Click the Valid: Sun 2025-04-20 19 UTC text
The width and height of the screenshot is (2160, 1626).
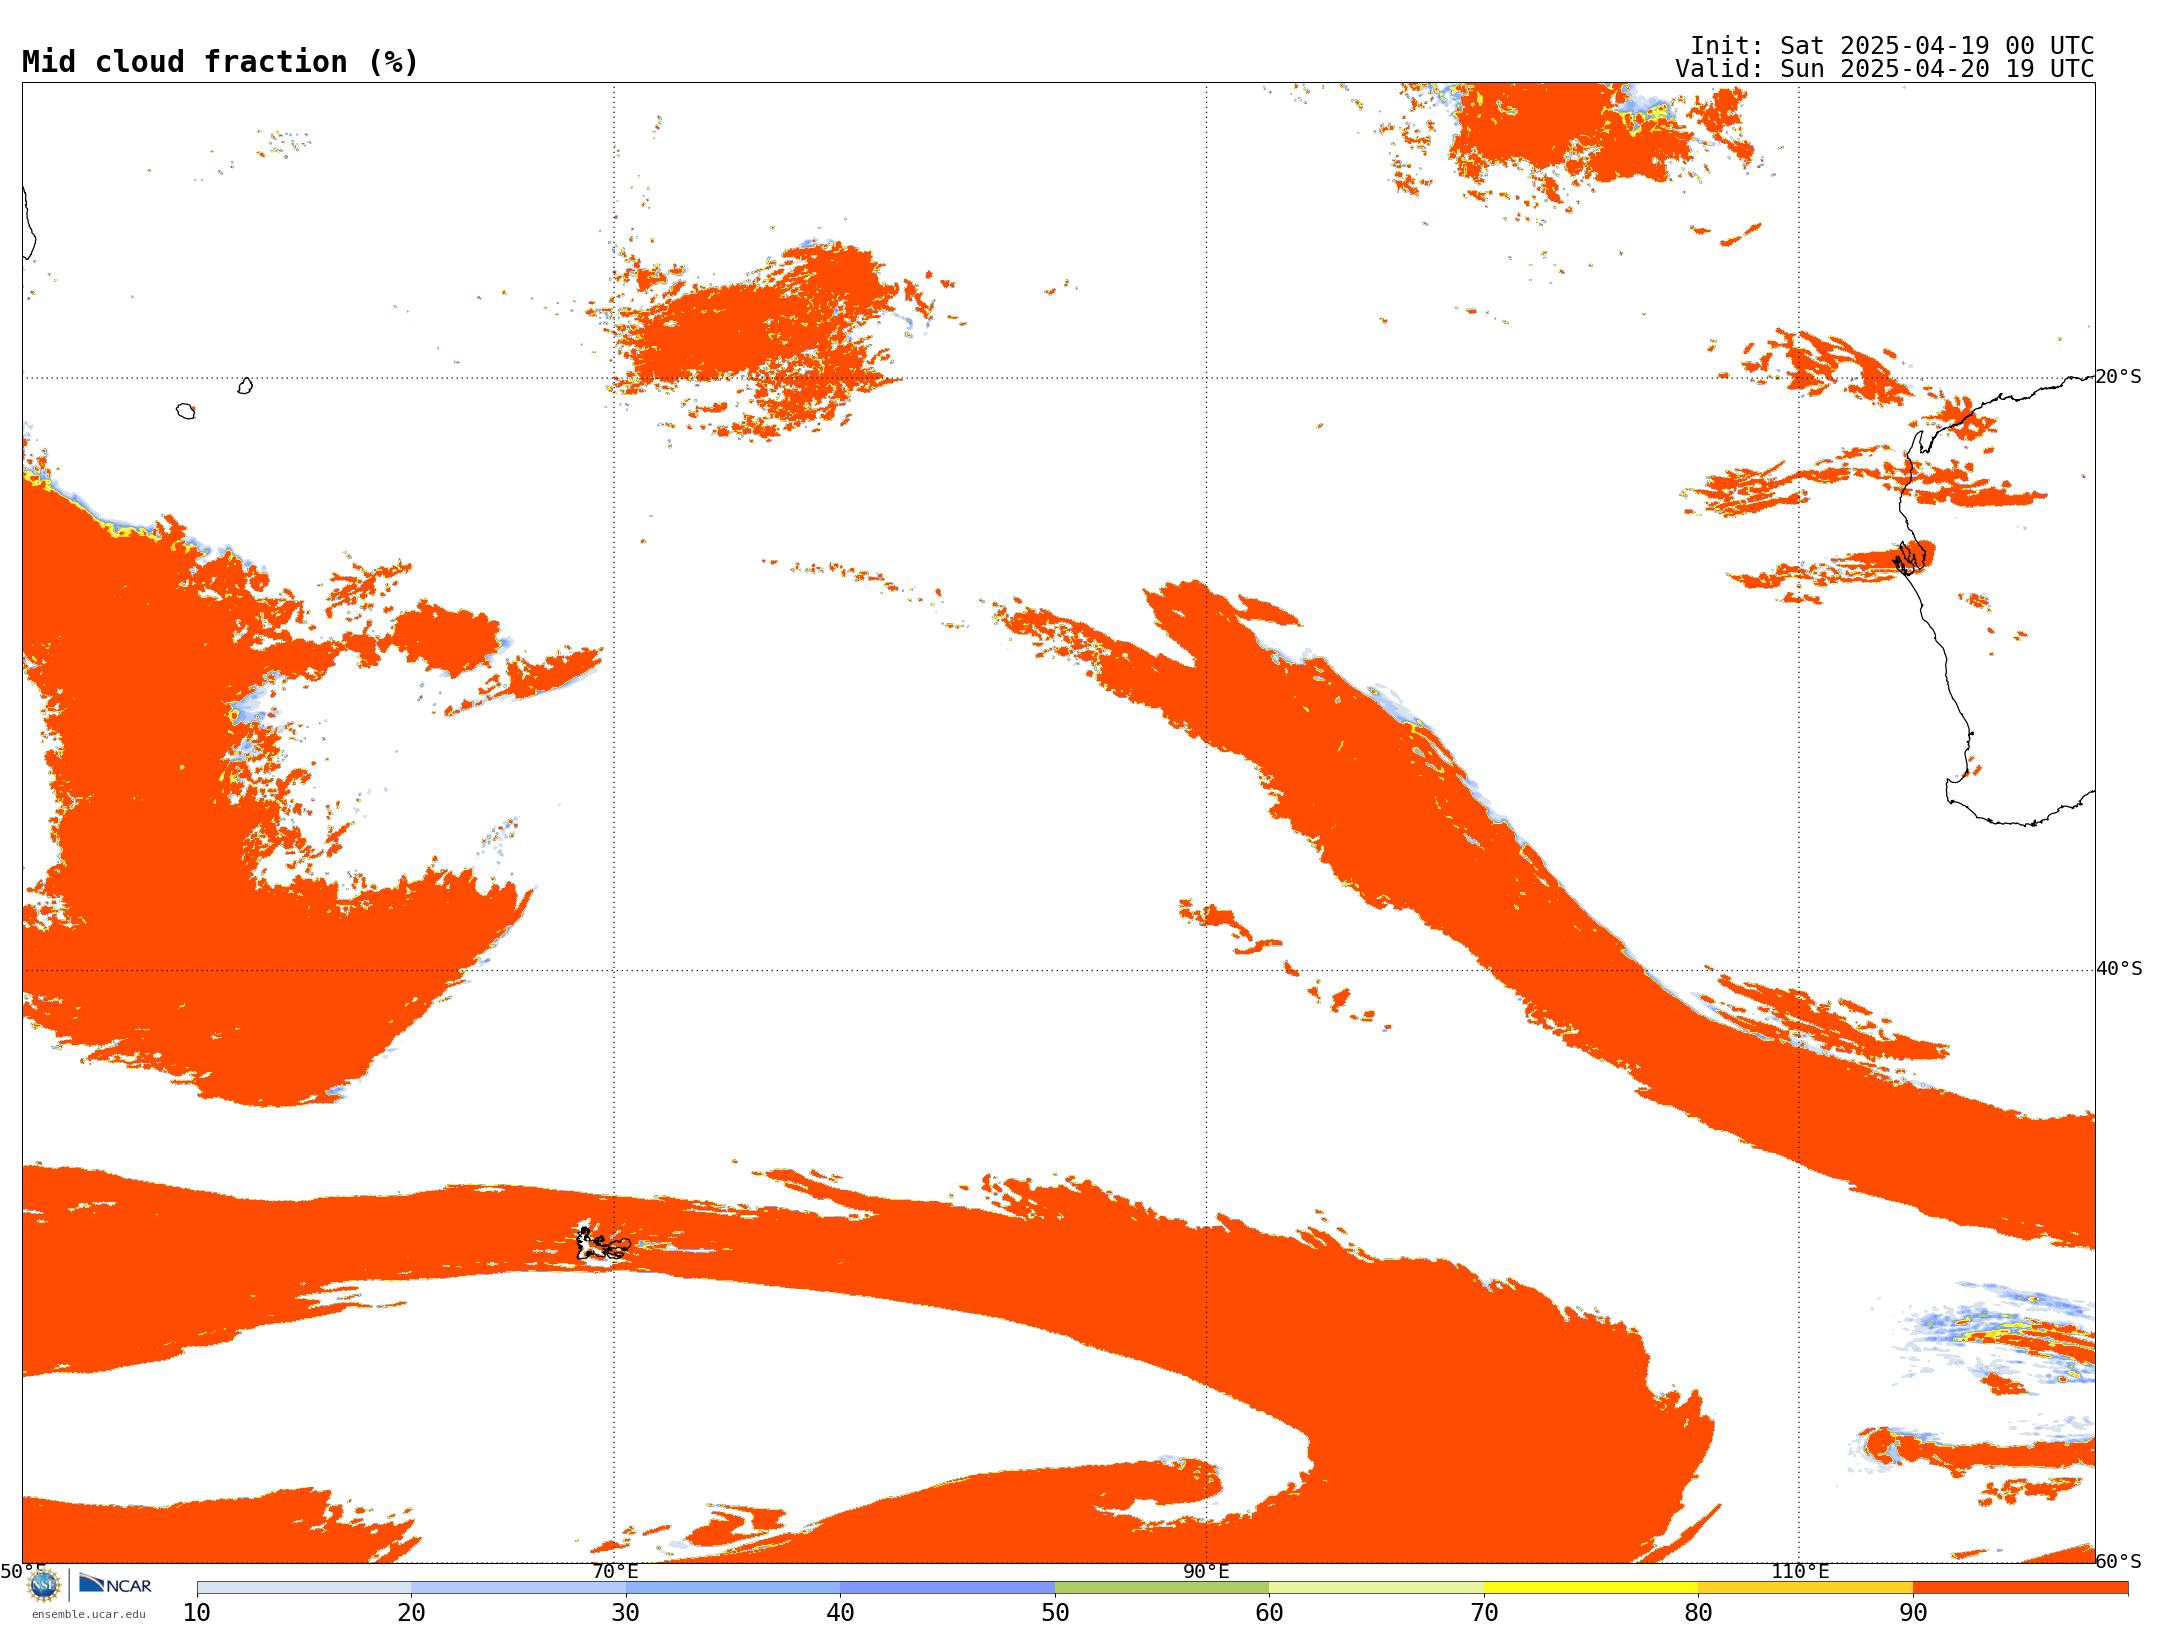[1885, 69]
